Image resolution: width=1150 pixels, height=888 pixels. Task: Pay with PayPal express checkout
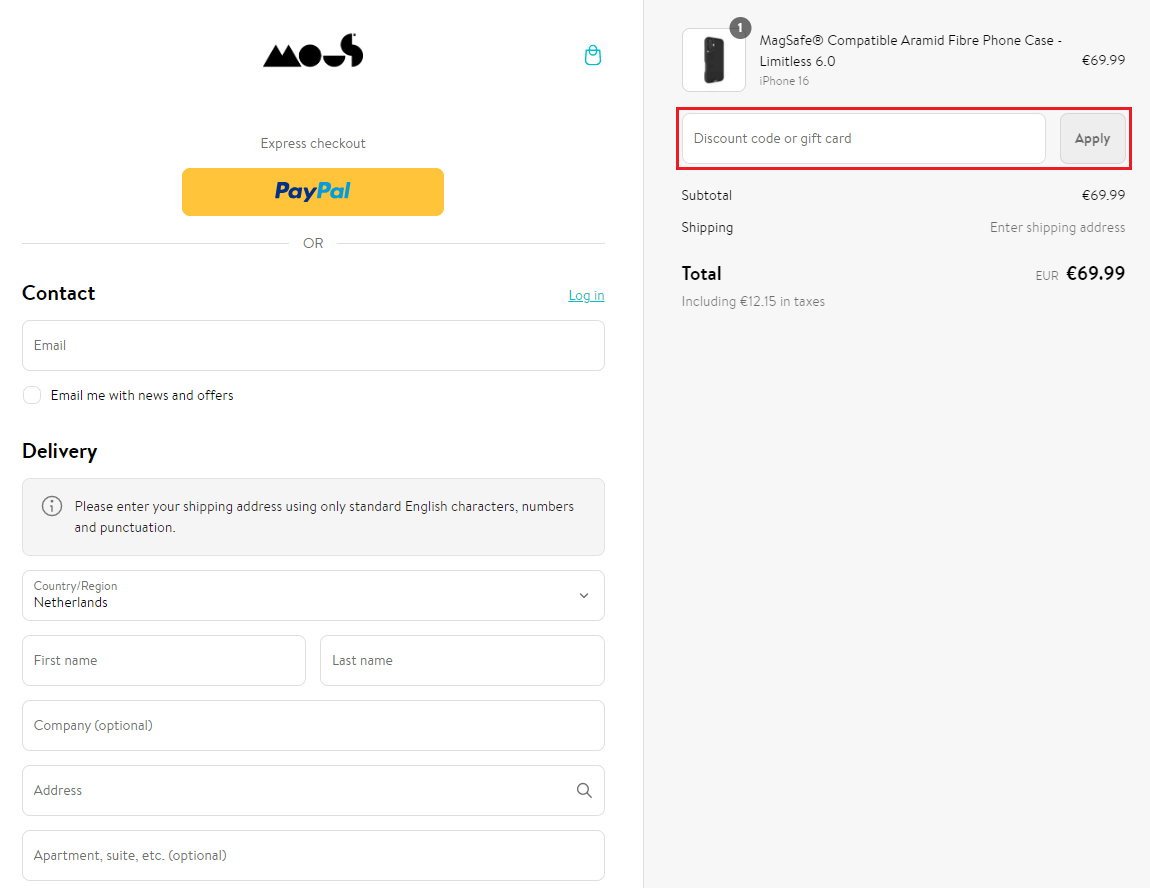[x=313, y=191]
